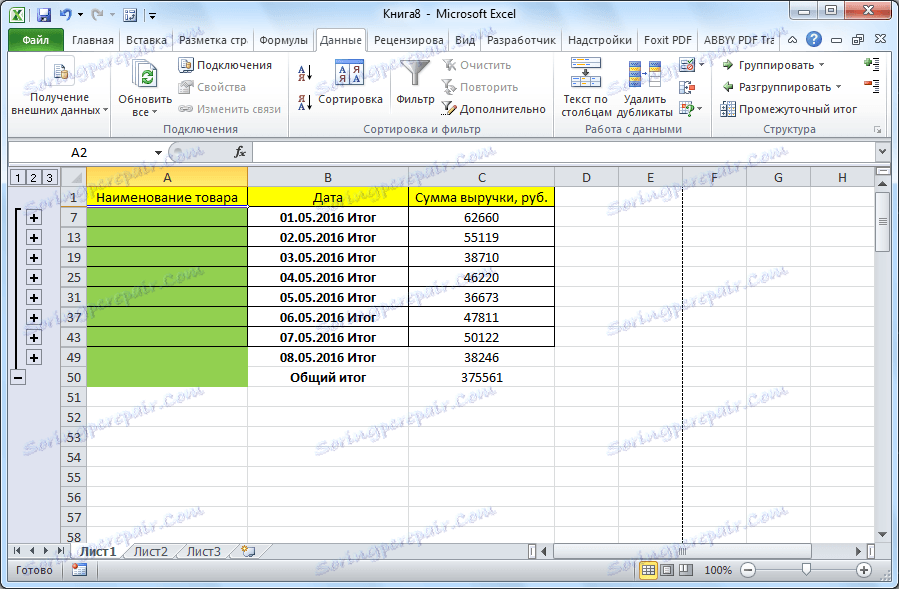This screenshot has width=899, height=589.
Task: Click the Удалить дубликаты icon
Action: [x=644, y=75]
